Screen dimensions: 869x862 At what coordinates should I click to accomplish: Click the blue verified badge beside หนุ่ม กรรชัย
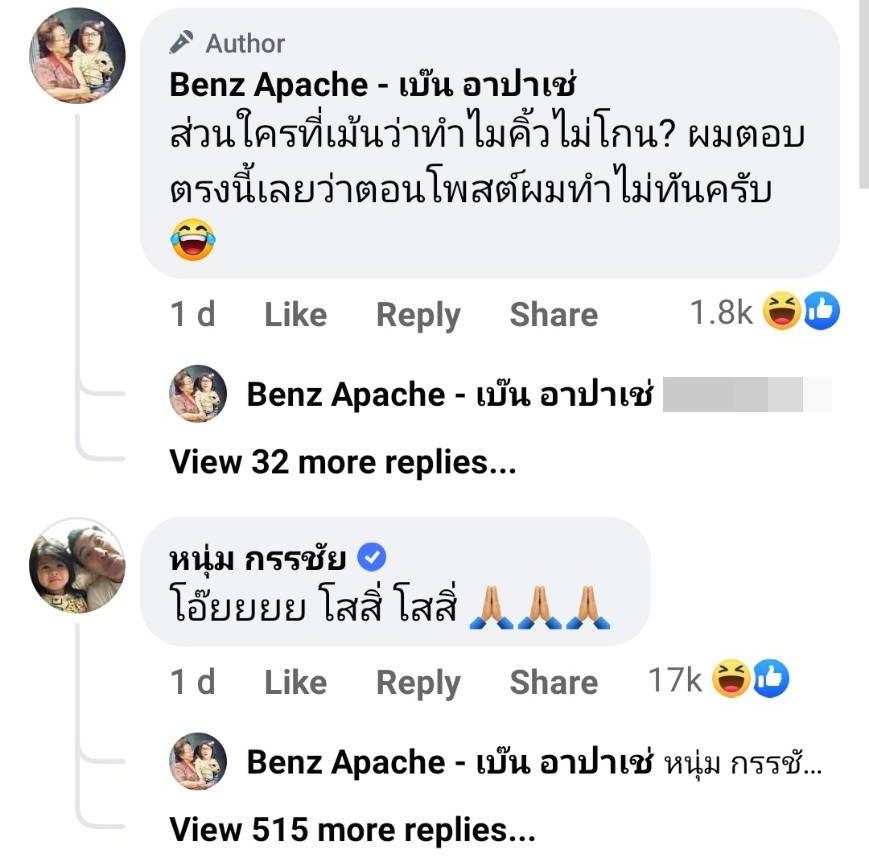[372, 557]
